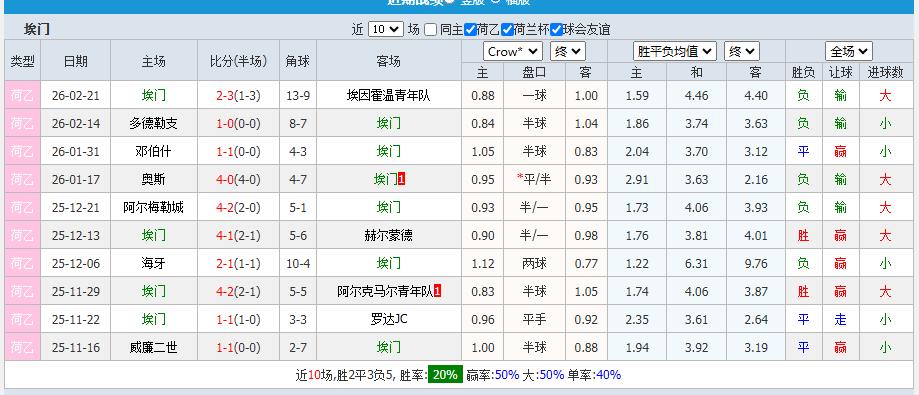Open the recent matches count dropdown showing 10
Screen dimensions: 919x395
[x=386, y=29]
